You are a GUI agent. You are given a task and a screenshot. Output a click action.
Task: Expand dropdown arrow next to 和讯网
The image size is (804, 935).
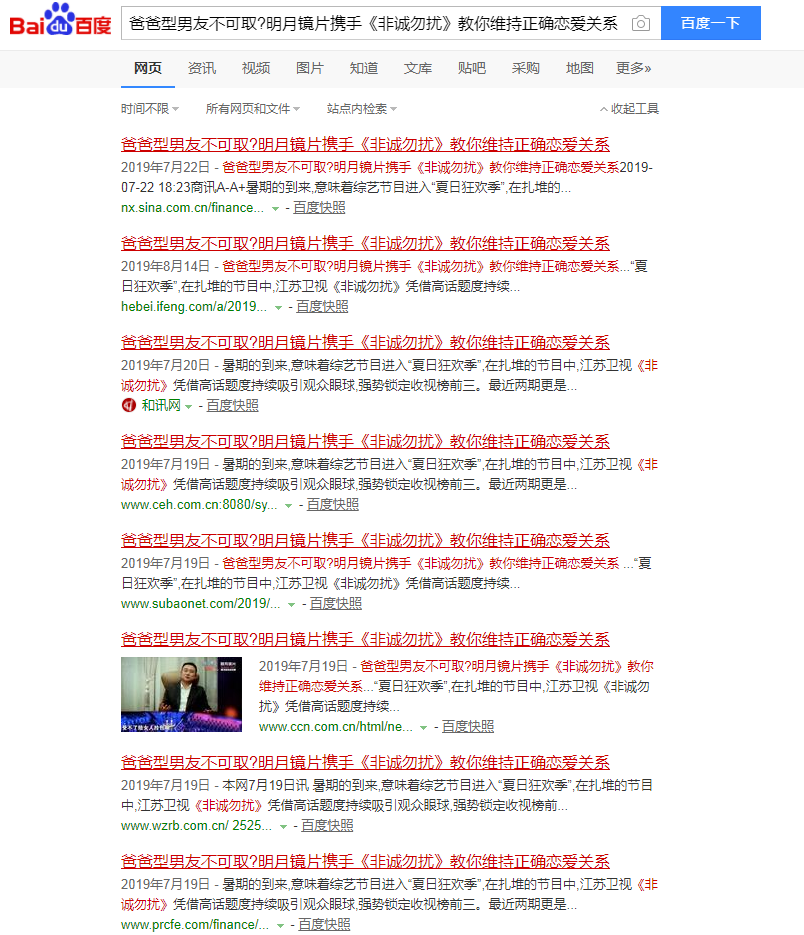click(188, 407)
